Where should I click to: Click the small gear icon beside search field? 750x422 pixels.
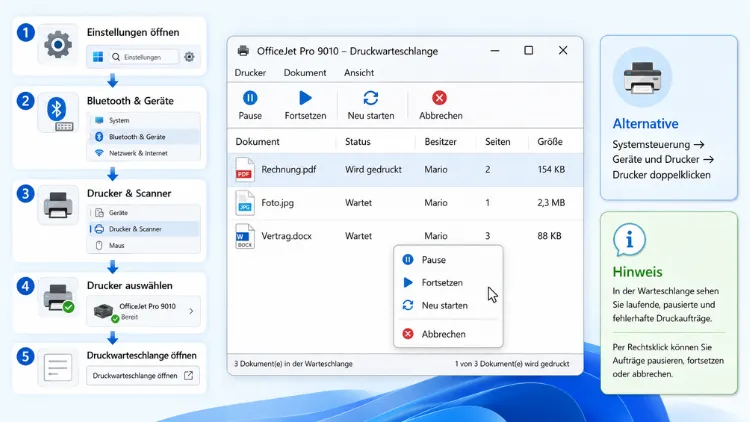point(189,57)
